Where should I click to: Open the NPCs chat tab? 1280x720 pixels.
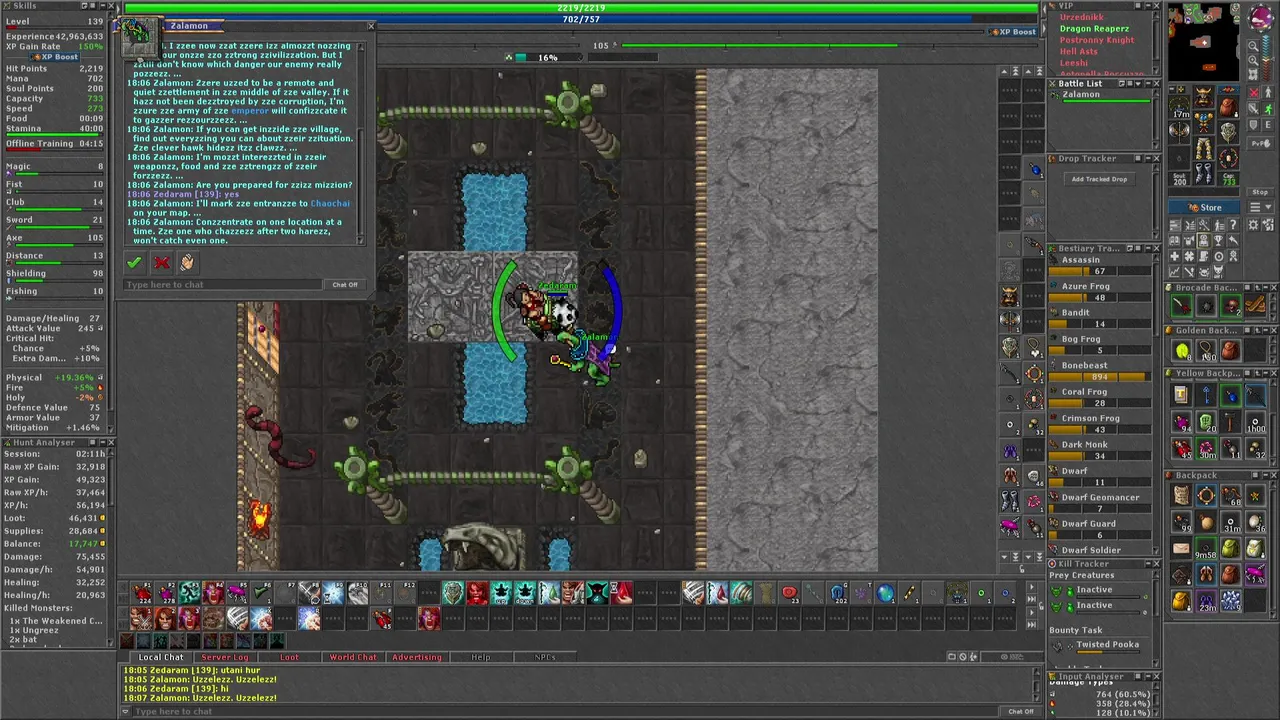pyautogui.click(x=545, y=657)
